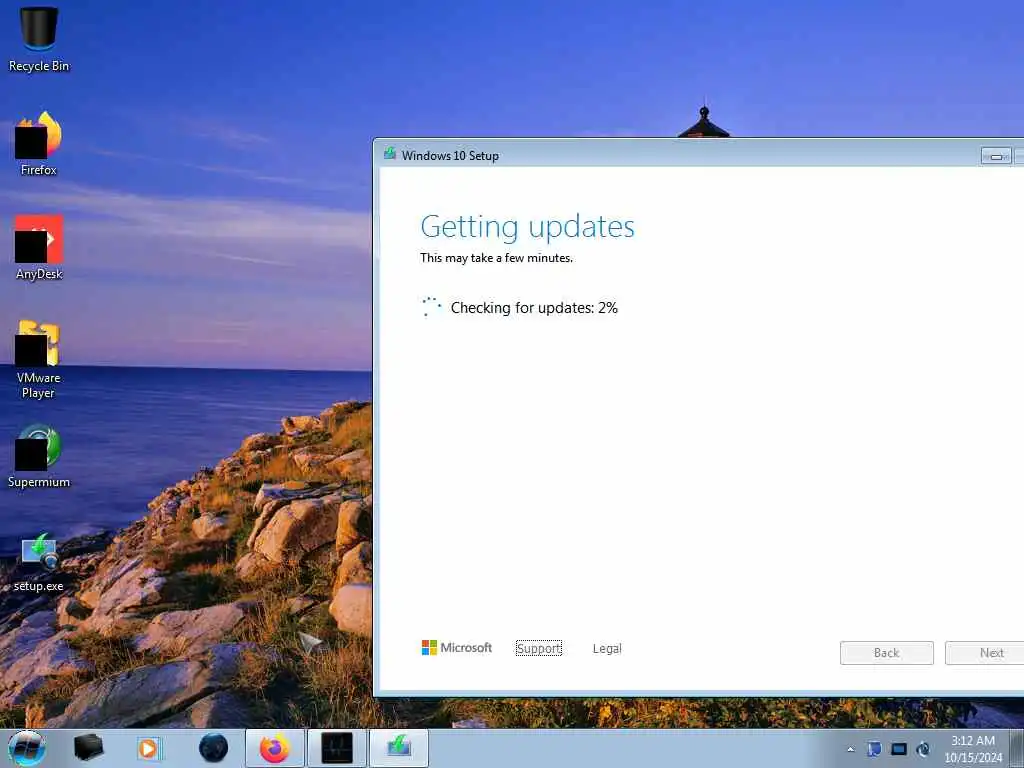Switch to Windows 10 Setup in the taskbar
The image size is (1024, 768).
(399, 748)
